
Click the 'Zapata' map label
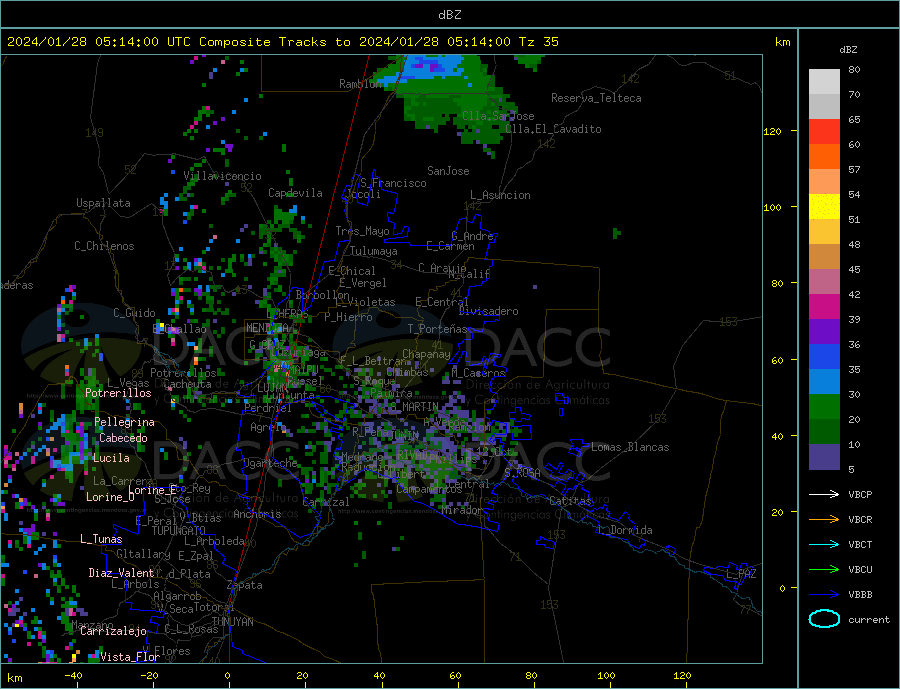[x=245, y=585]
